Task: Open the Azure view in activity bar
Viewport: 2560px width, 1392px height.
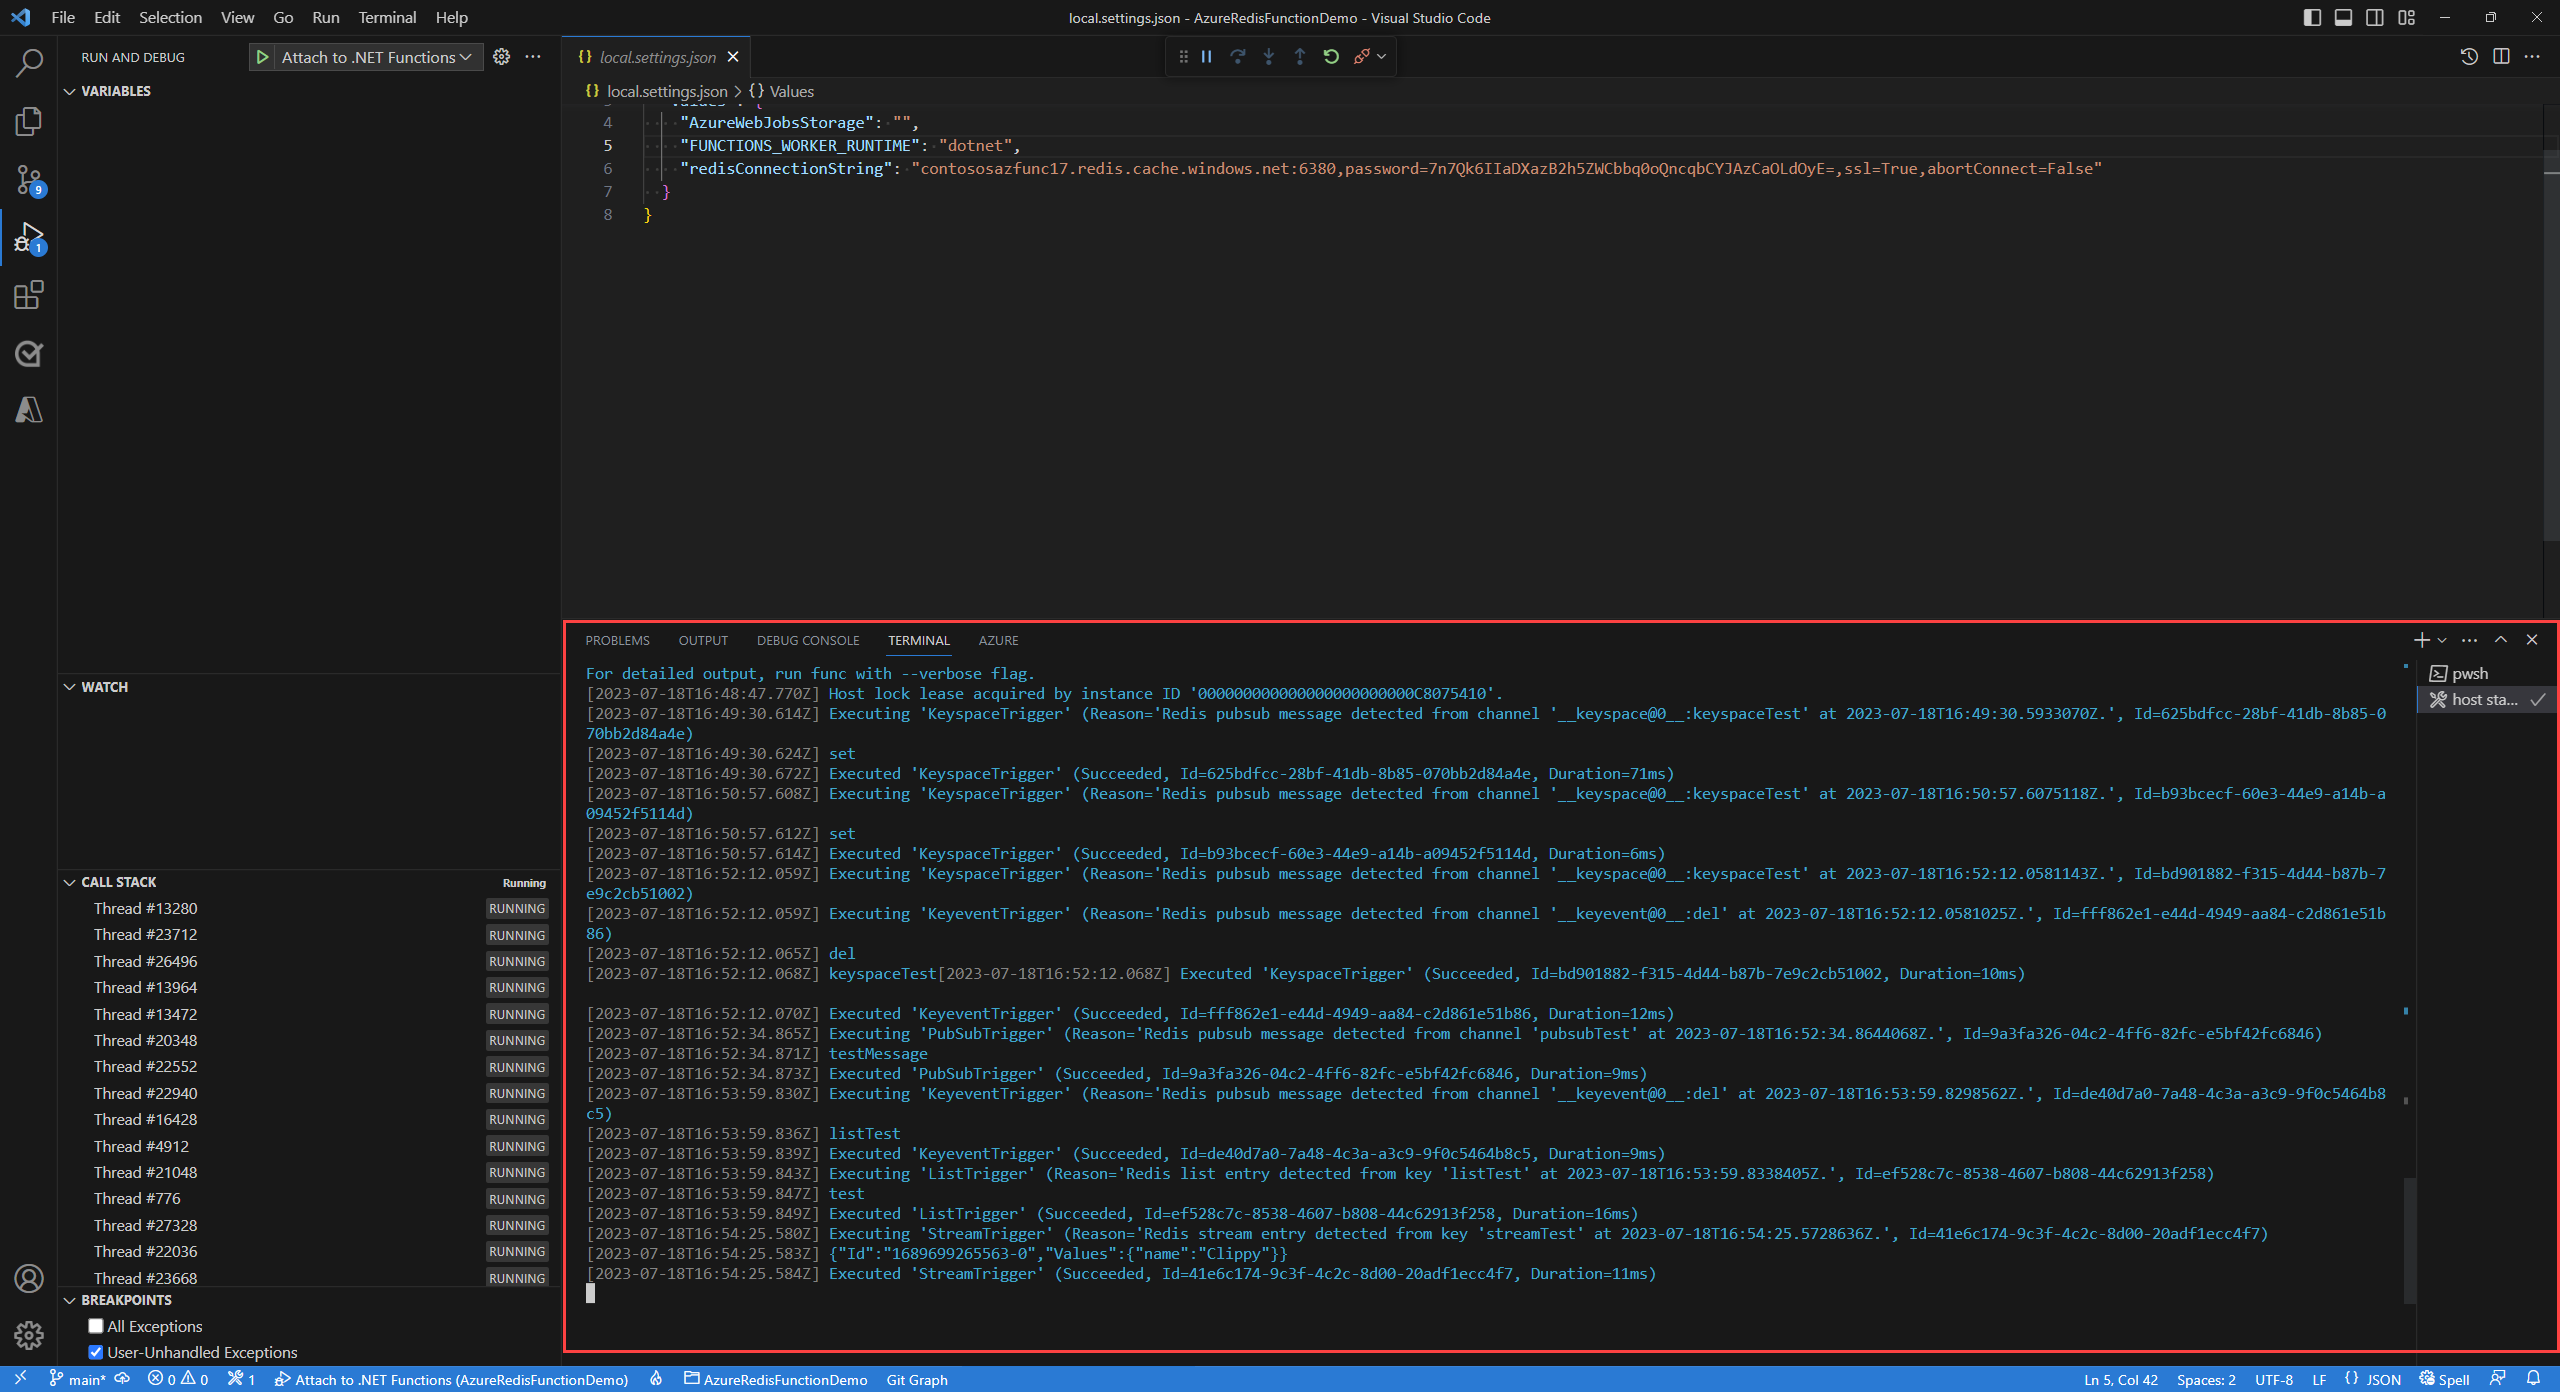Action: tap(29, 410)
